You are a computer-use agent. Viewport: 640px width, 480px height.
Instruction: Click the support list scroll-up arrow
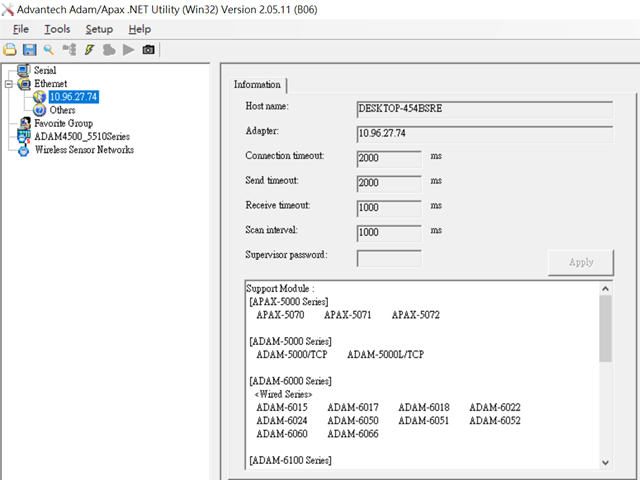tap(605, 289)
